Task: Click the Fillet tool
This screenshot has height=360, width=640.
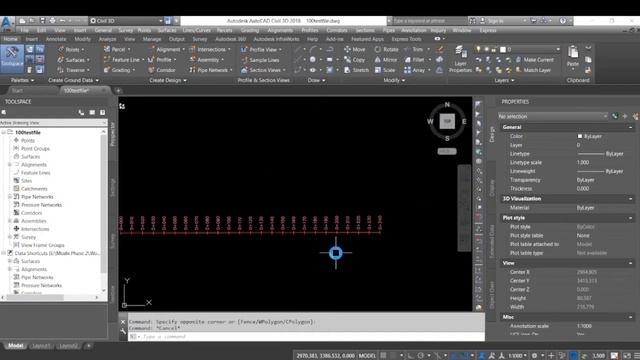Action: [415, 60]
